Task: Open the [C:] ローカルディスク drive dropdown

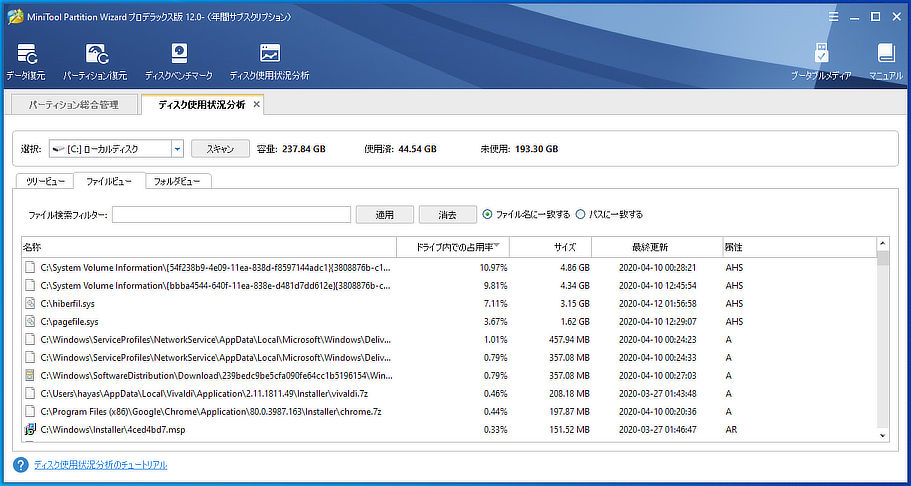Action: tap(177, 149)
